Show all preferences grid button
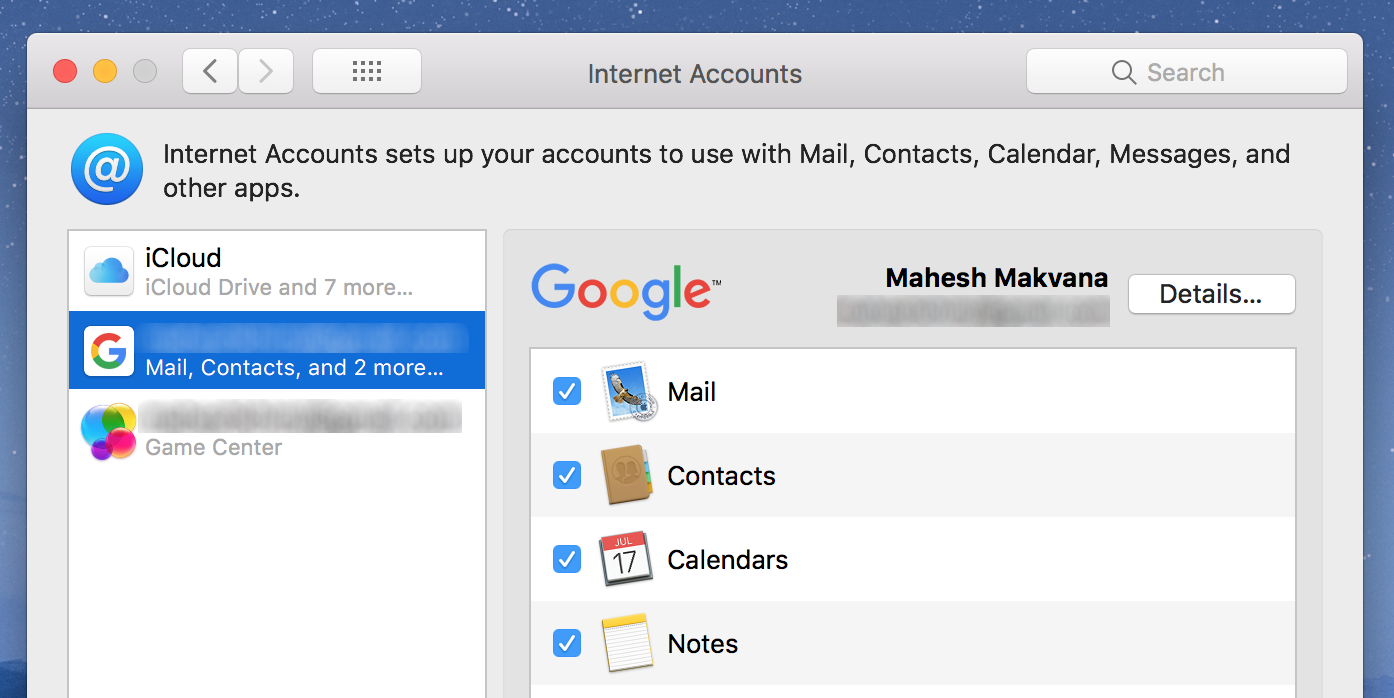Viewport: 1394px width, 698px height. pyautogui.click(x=367, y=72)
